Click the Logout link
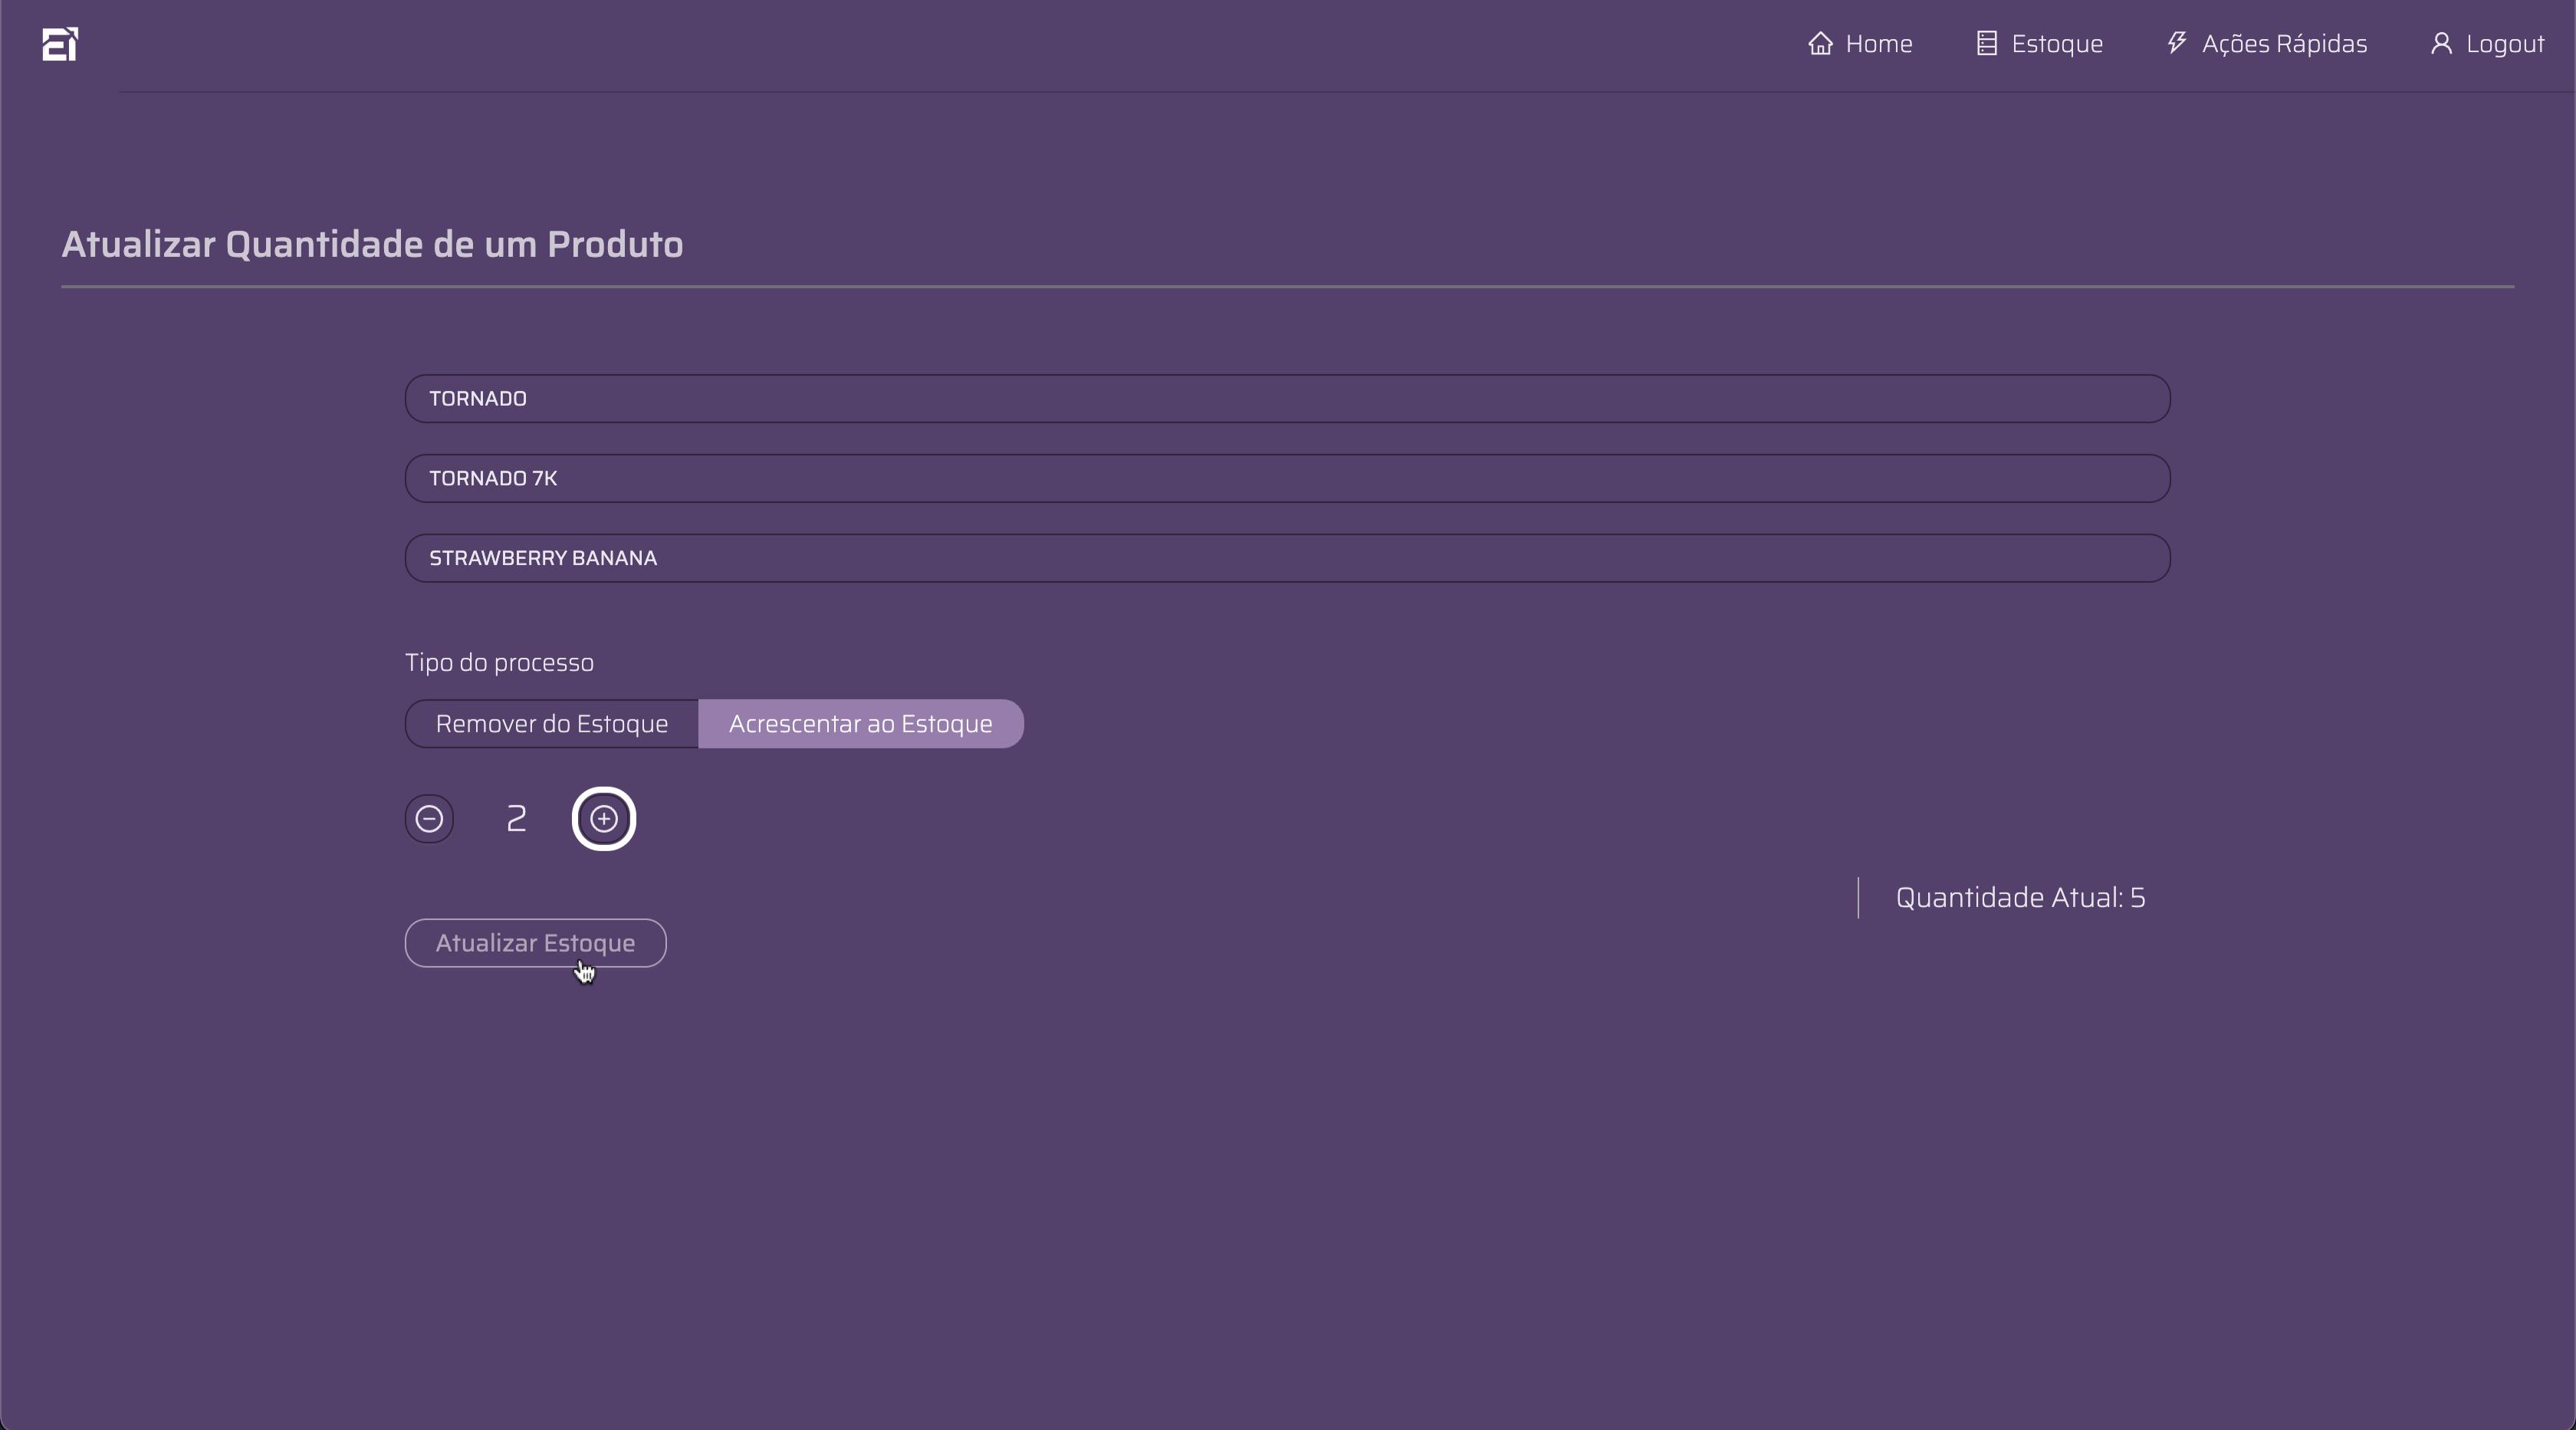Image resolution: width=2576 pixels, height=1430 pixels. click(x=2504, y=44)
